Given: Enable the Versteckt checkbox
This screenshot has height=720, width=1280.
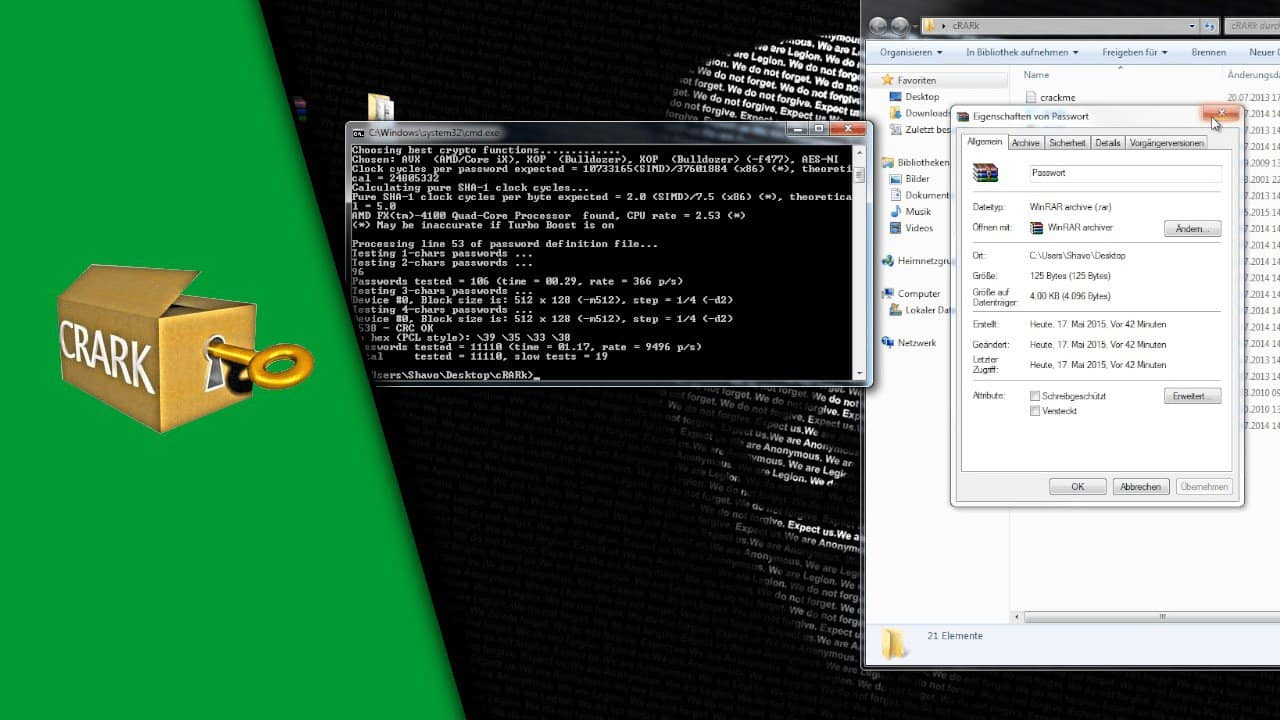Looking at the screenshot, I should pyautogui.click(x=1035, y=411).
